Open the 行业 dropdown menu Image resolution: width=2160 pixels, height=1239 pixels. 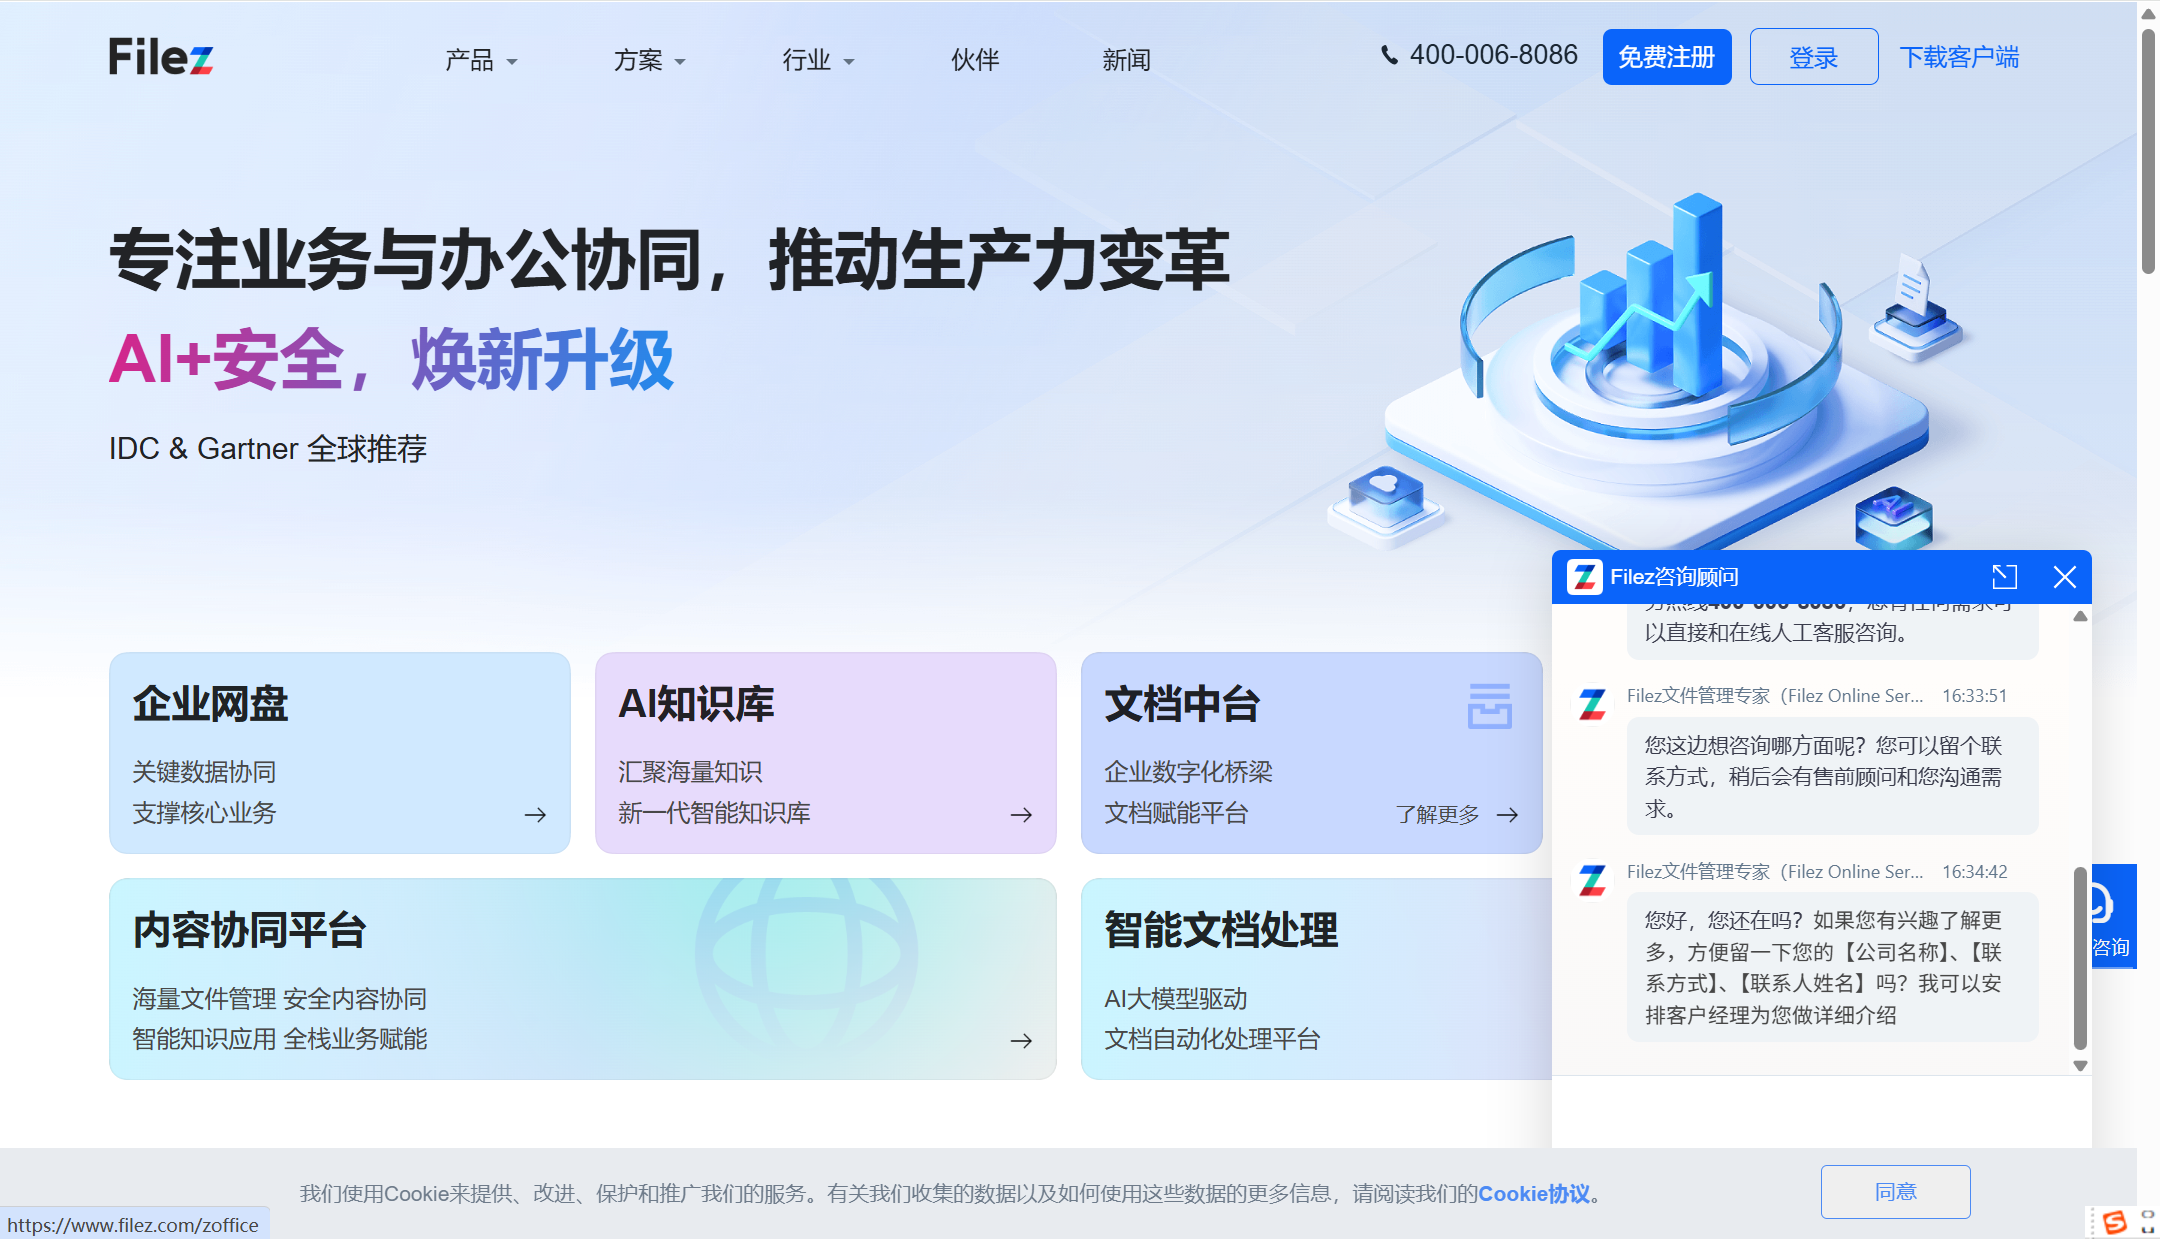click(816, 60)
